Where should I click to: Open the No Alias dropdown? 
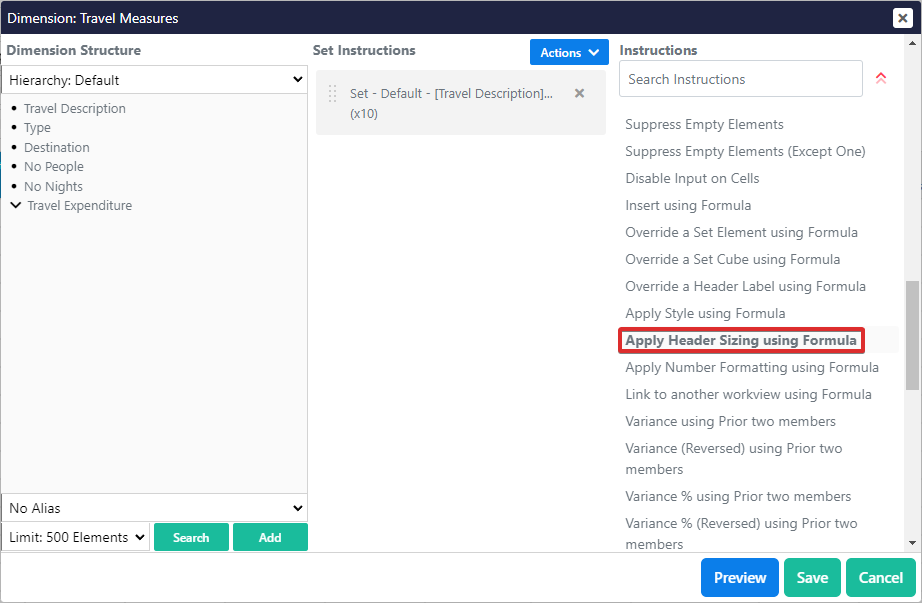(154, 508)
